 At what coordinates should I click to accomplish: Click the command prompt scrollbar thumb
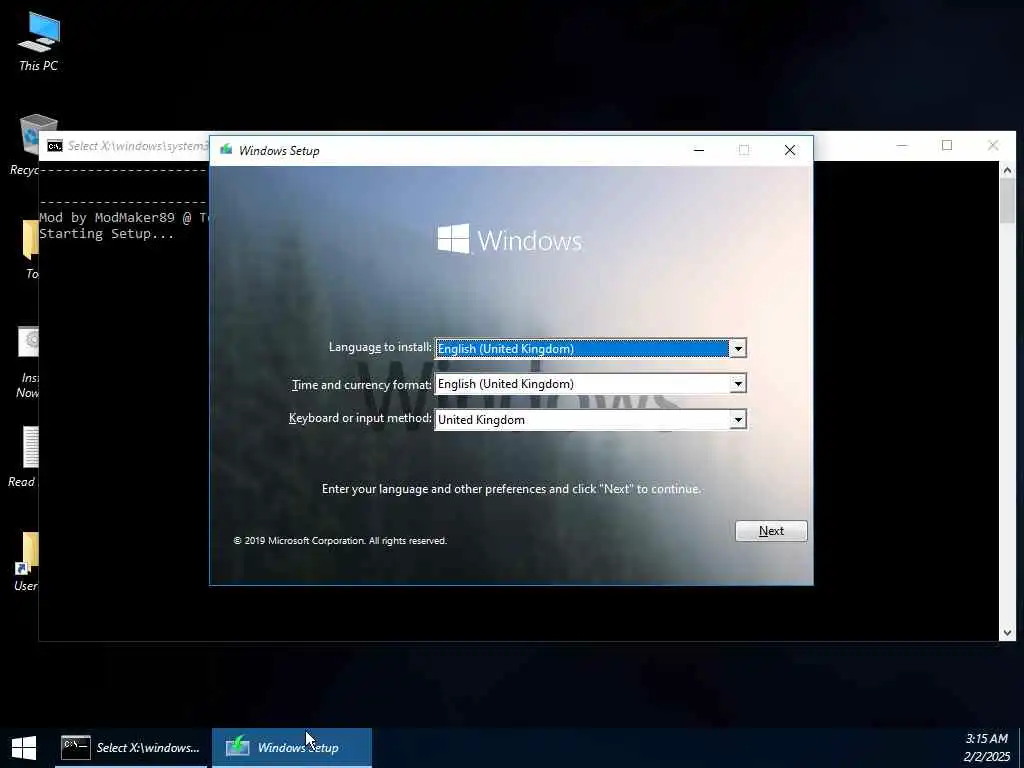(1007, 201)
